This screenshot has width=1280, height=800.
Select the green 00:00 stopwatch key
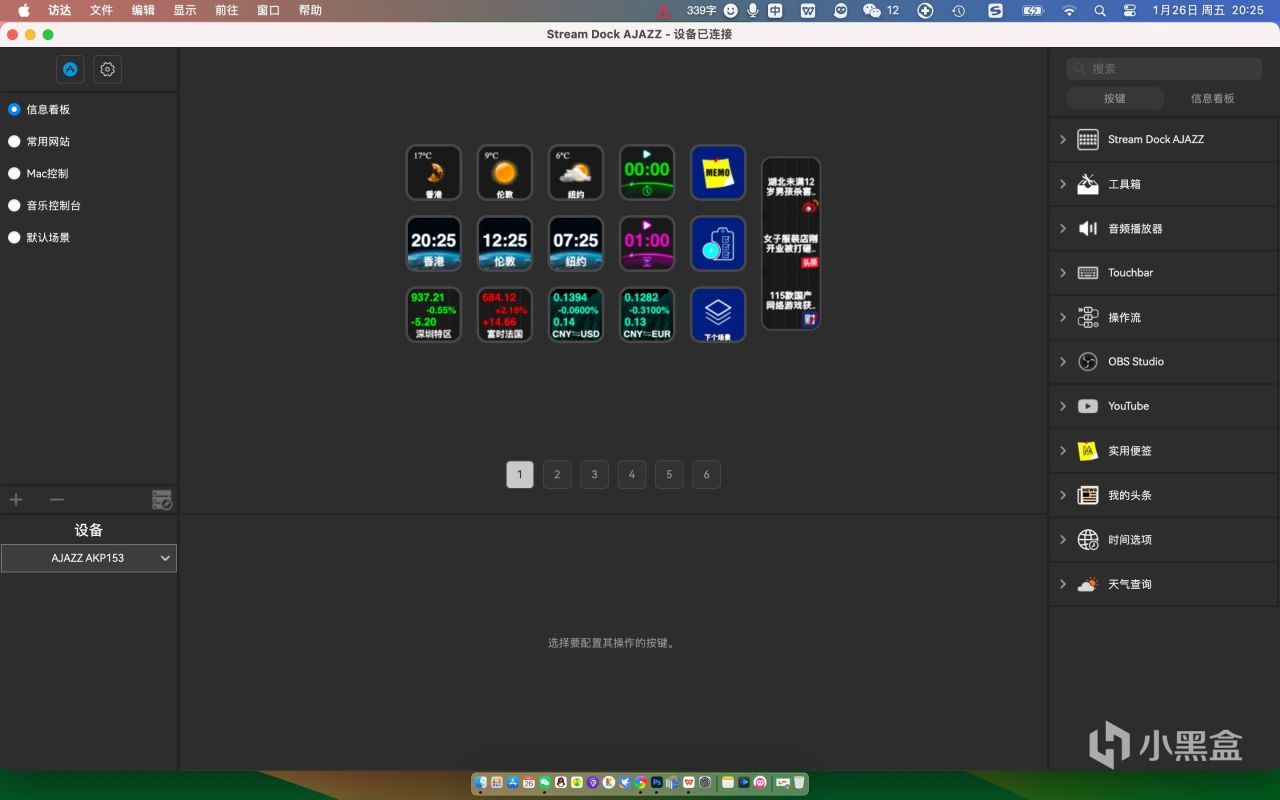point(647,173)
